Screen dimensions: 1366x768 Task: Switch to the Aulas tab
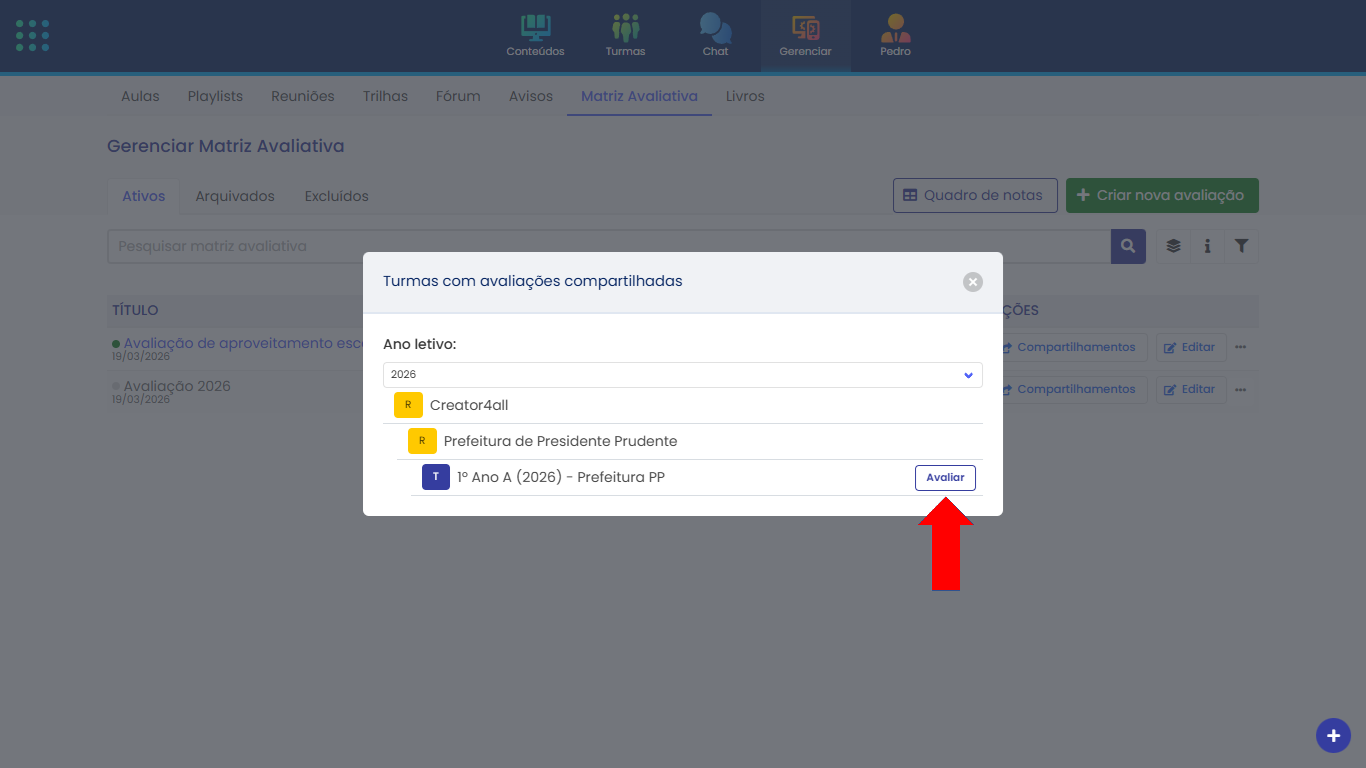140,96
